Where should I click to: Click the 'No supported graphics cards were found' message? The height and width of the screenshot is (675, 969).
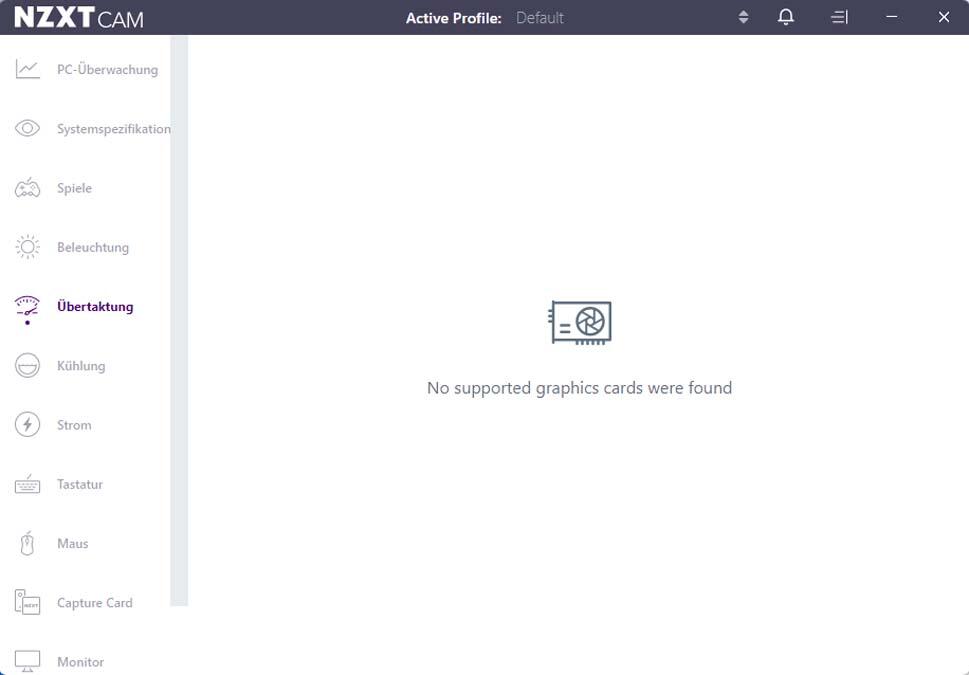point(580,388)
